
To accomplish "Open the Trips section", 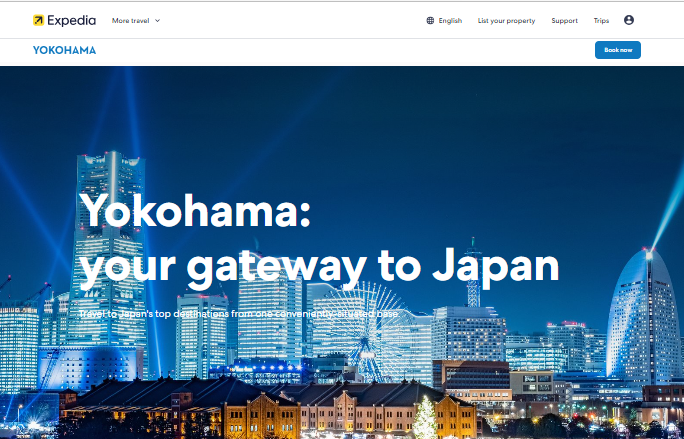I will (601, 21).
